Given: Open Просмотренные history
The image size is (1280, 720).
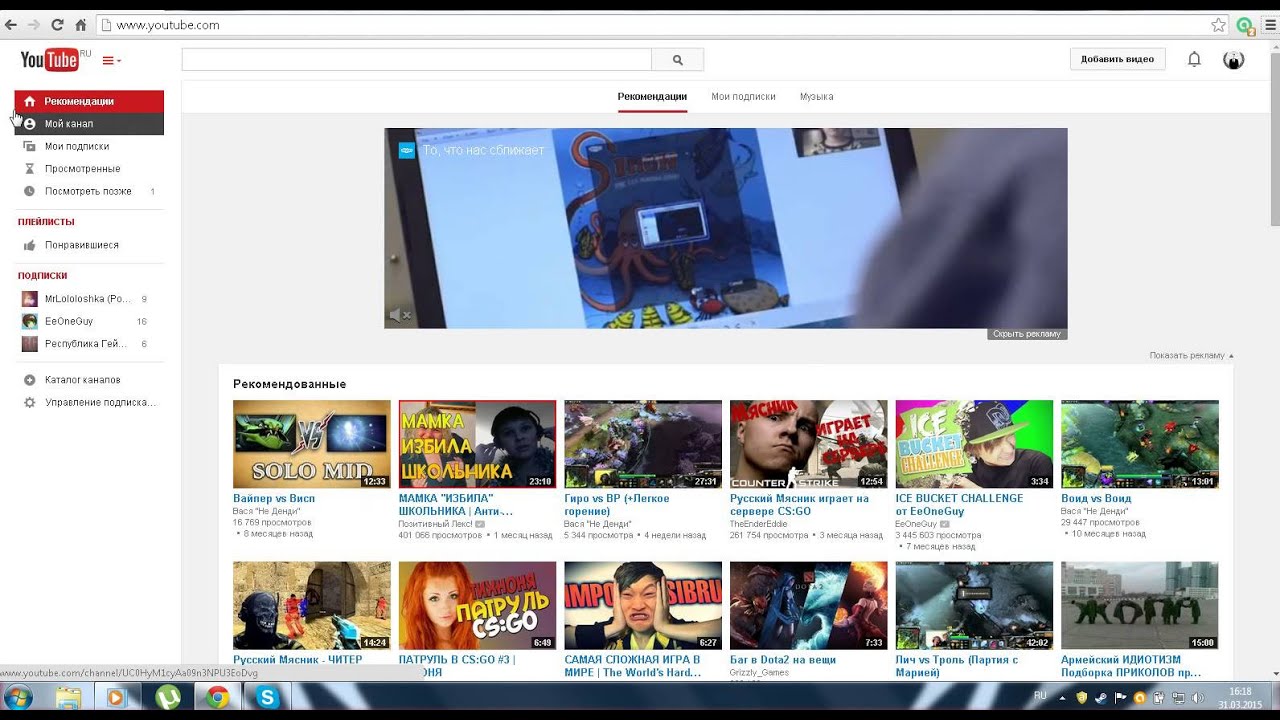Looking at the screenshot, I should 82,169.
